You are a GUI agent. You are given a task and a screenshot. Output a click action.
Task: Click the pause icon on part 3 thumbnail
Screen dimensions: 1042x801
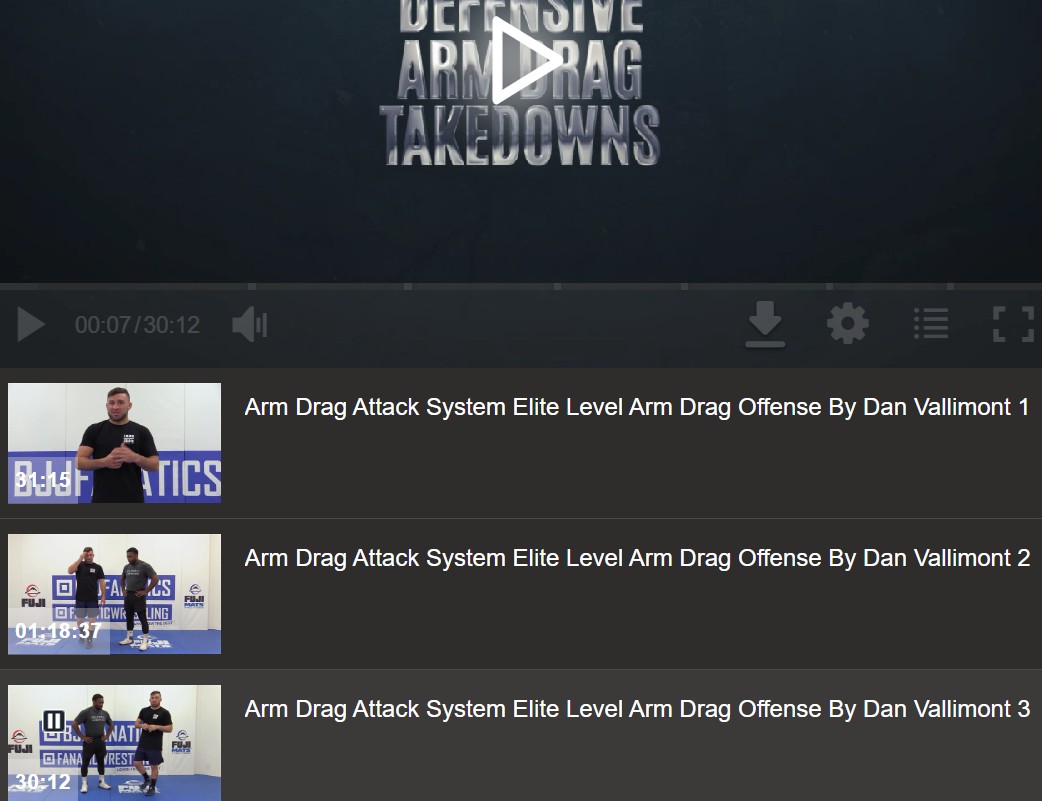coord(54,721)
